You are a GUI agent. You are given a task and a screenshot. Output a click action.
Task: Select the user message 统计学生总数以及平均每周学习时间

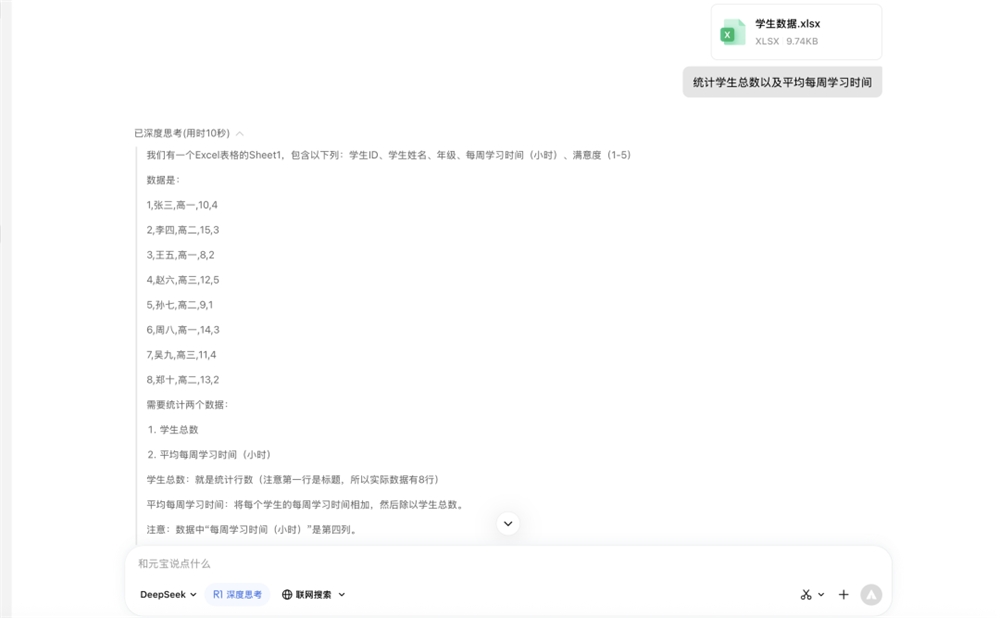point(782,82)
